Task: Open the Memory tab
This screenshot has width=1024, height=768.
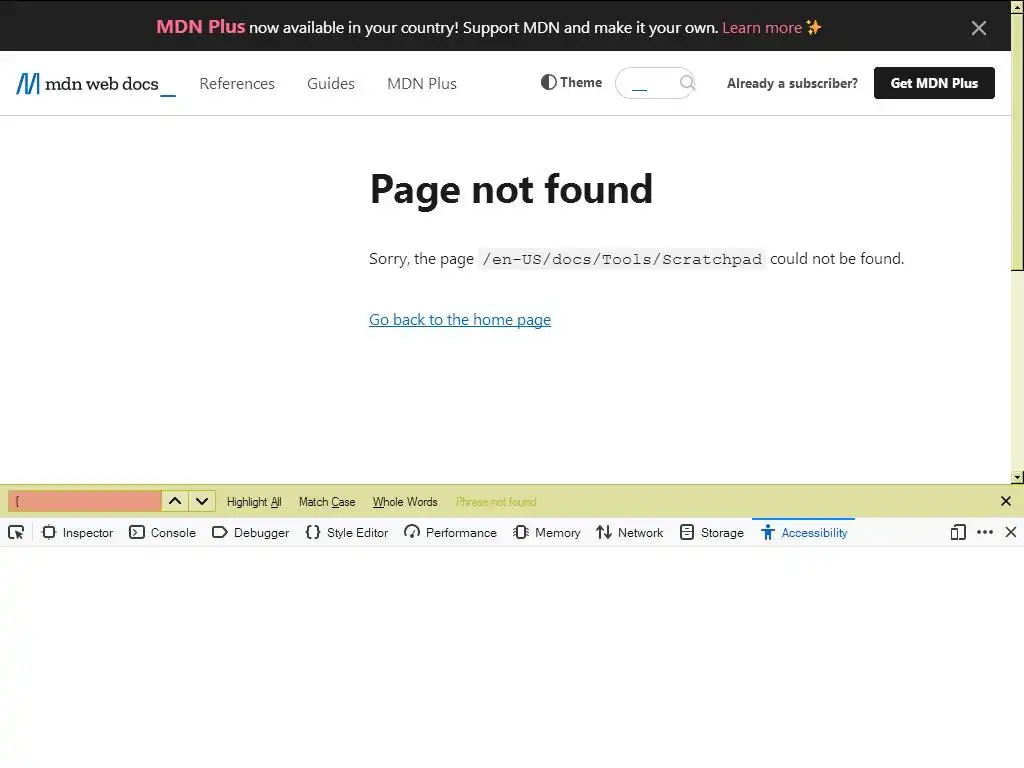Action: click(547, 533)
